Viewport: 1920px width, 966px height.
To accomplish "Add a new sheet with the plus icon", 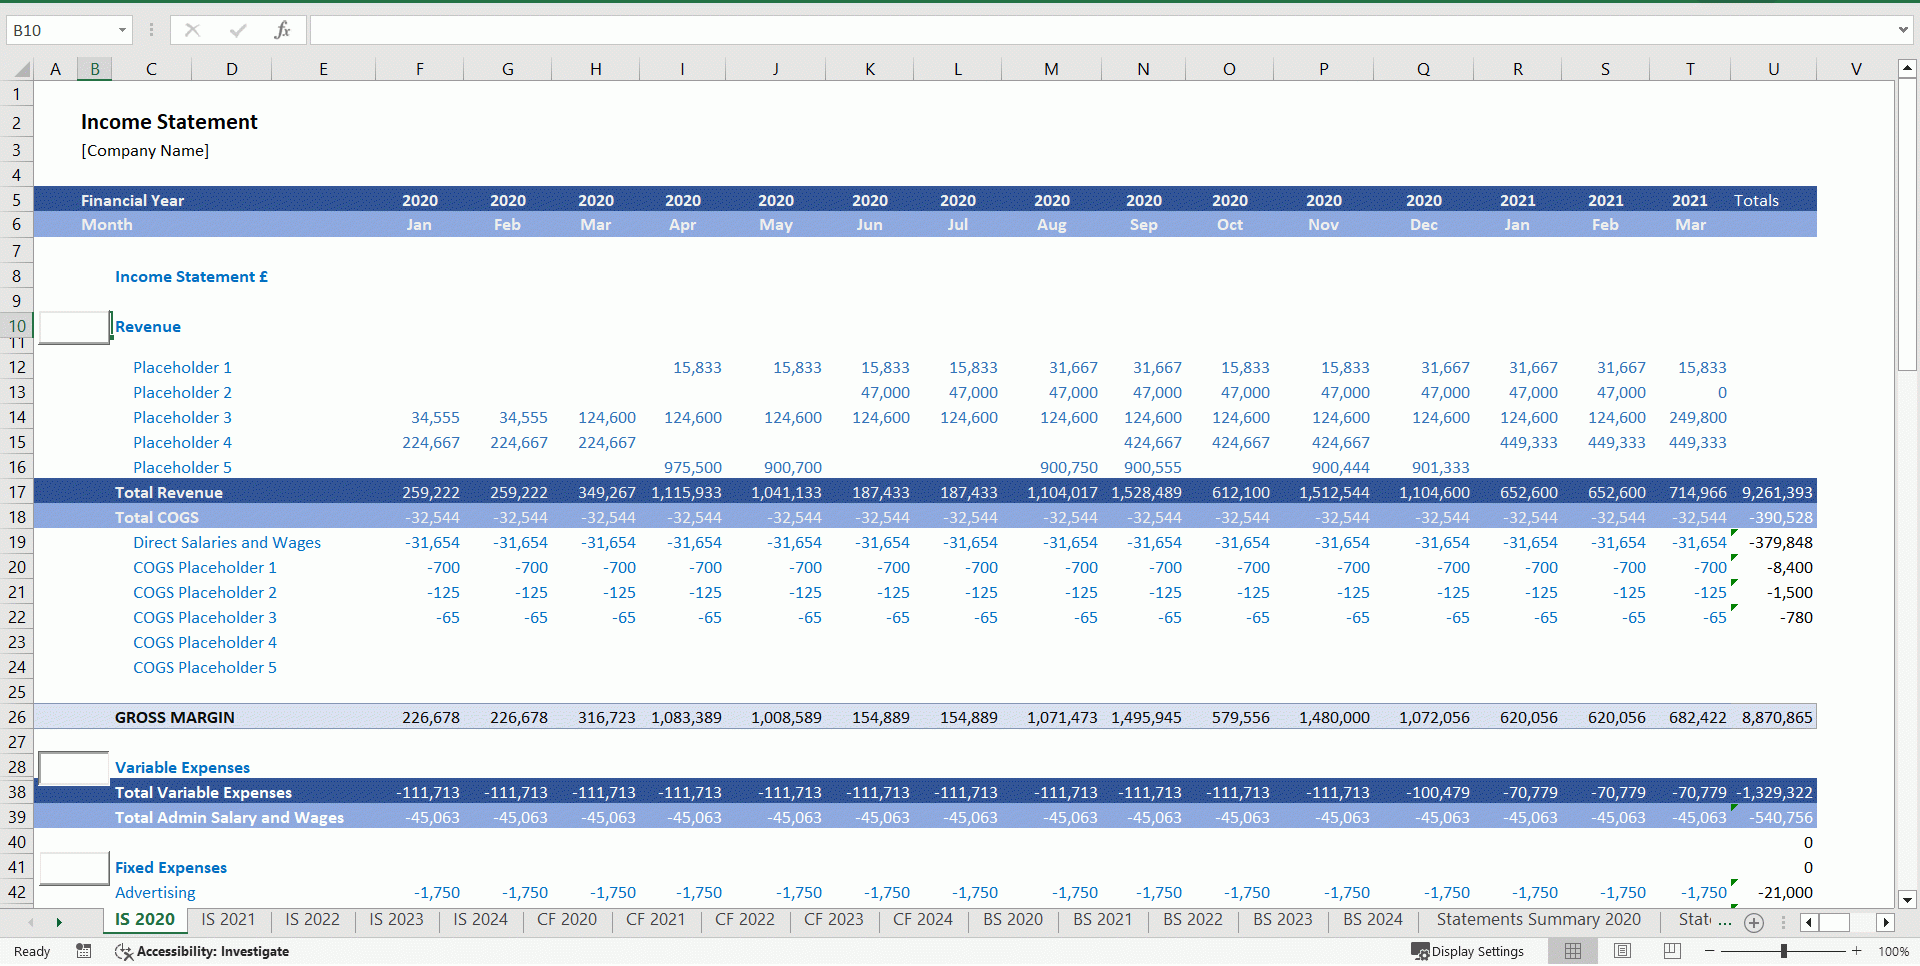I will pyautogui.click(x=1754, y=922).
